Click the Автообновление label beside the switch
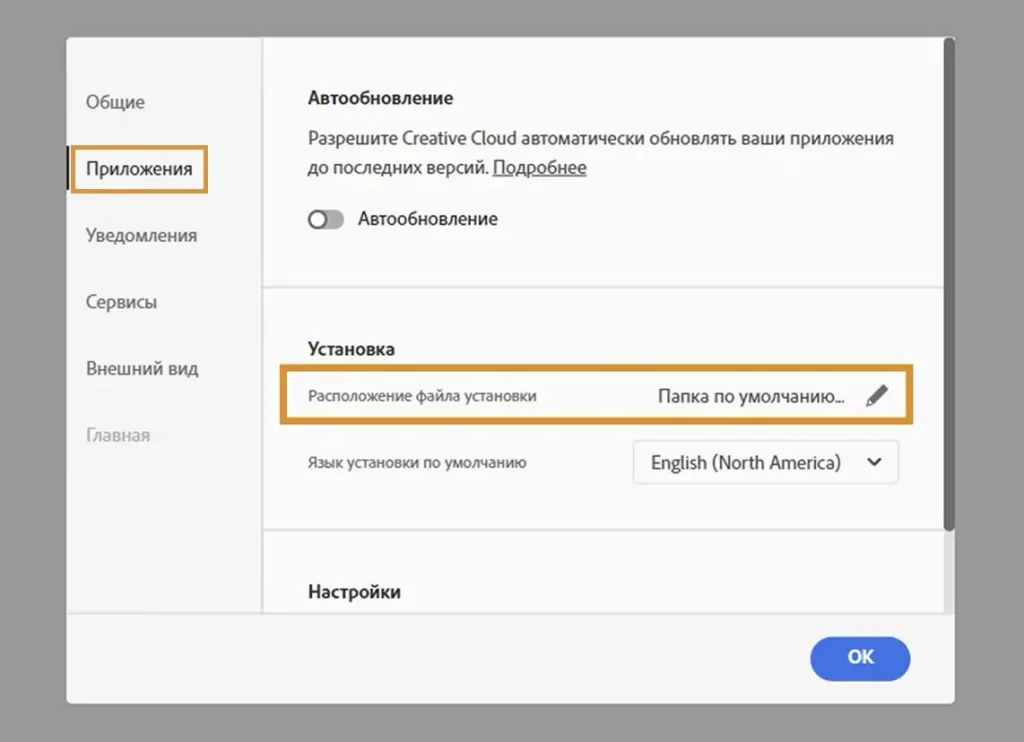The height and width of the screenshot is (742, 1024). (427, 219)
